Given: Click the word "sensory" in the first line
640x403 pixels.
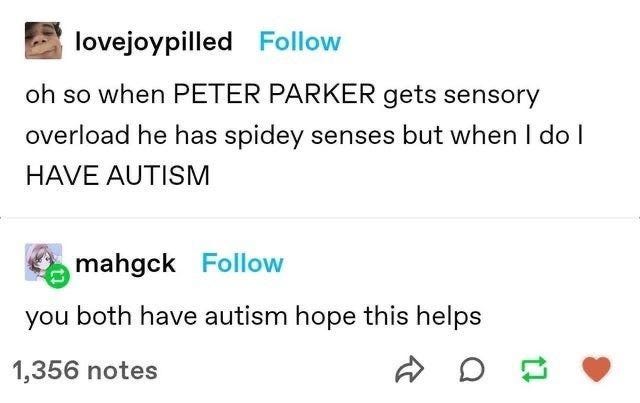Looking at the screenshot, I should click(491, 96).
